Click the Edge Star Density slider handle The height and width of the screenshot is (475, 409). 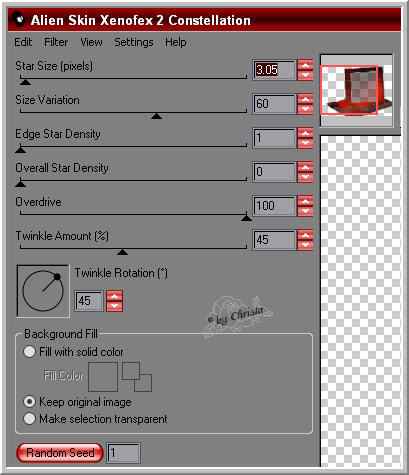point(20,150)
